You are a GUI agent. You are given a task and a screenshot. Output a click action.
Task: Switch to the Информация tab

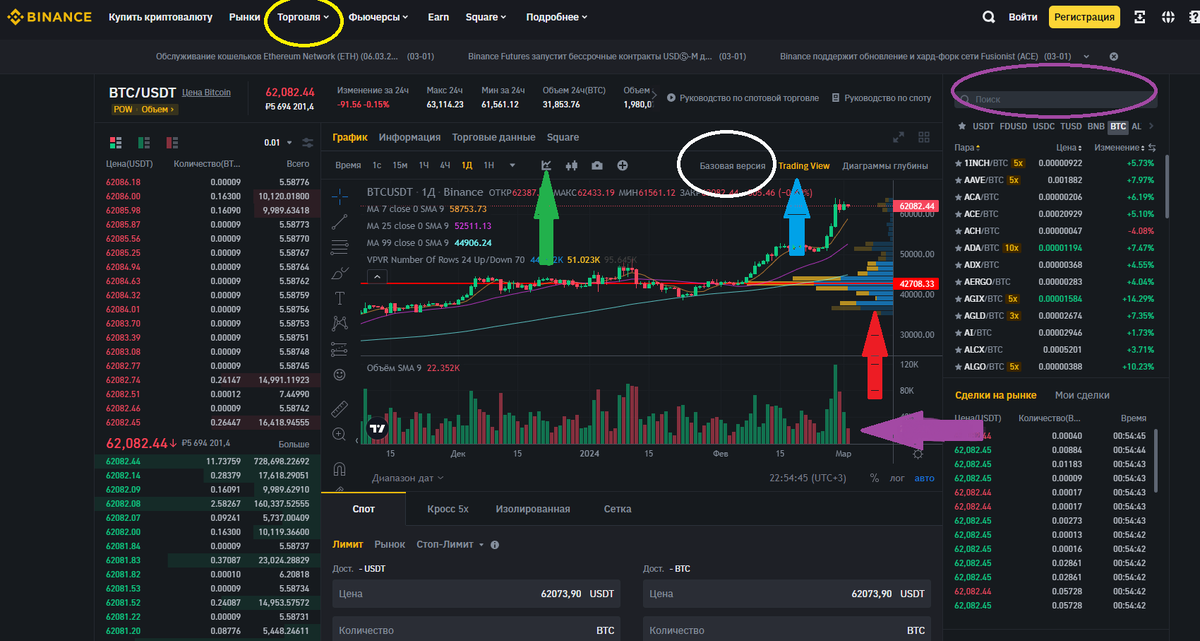tap(410, 138)
